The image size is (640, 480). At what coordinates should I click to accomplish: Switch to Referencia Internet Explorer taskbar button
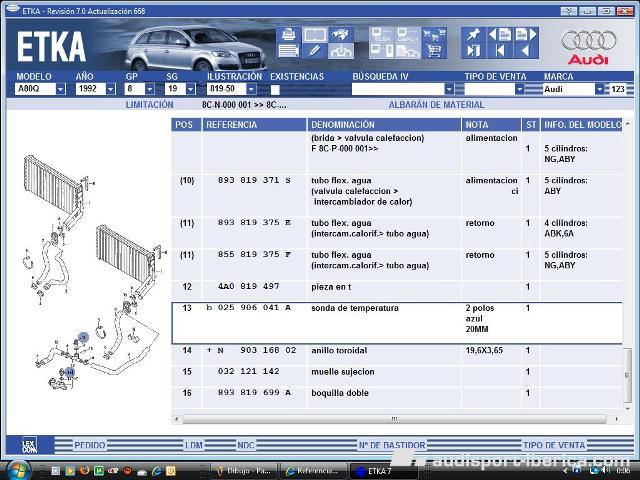(313, 471)
